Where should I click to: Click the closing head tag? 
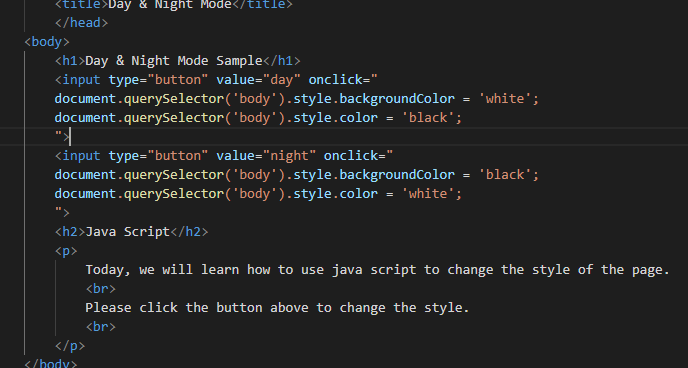coord(81,23)
